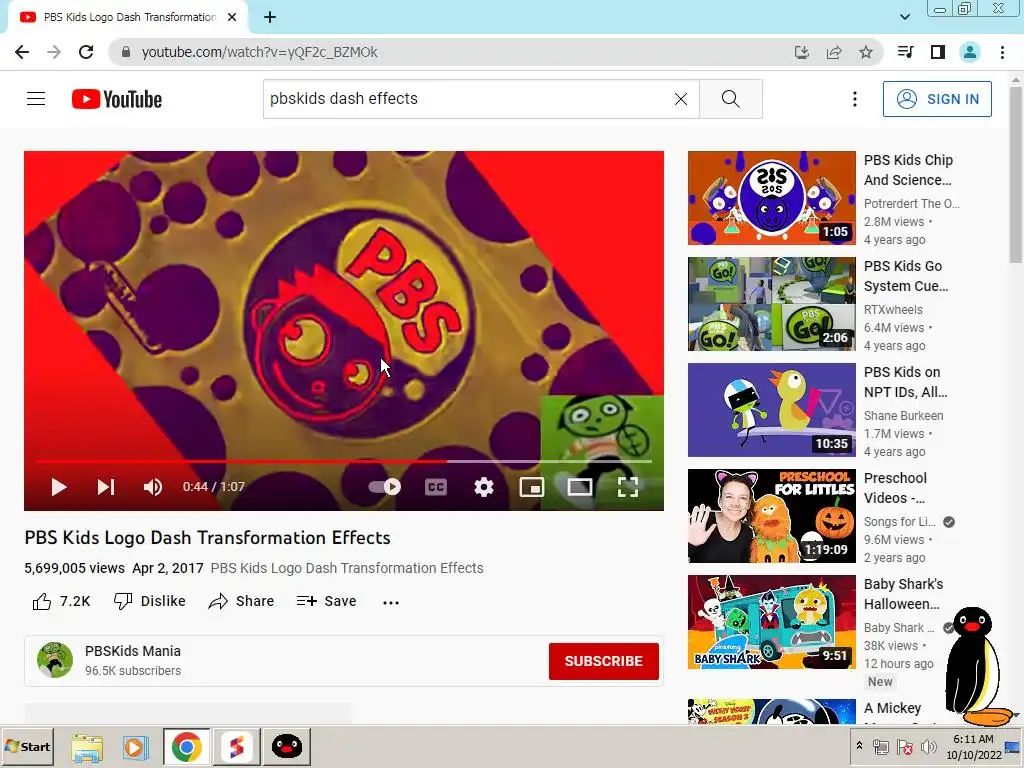Click the address bar URL
The width and height of the screenshot is (1024, 768).
coord(259,52)
